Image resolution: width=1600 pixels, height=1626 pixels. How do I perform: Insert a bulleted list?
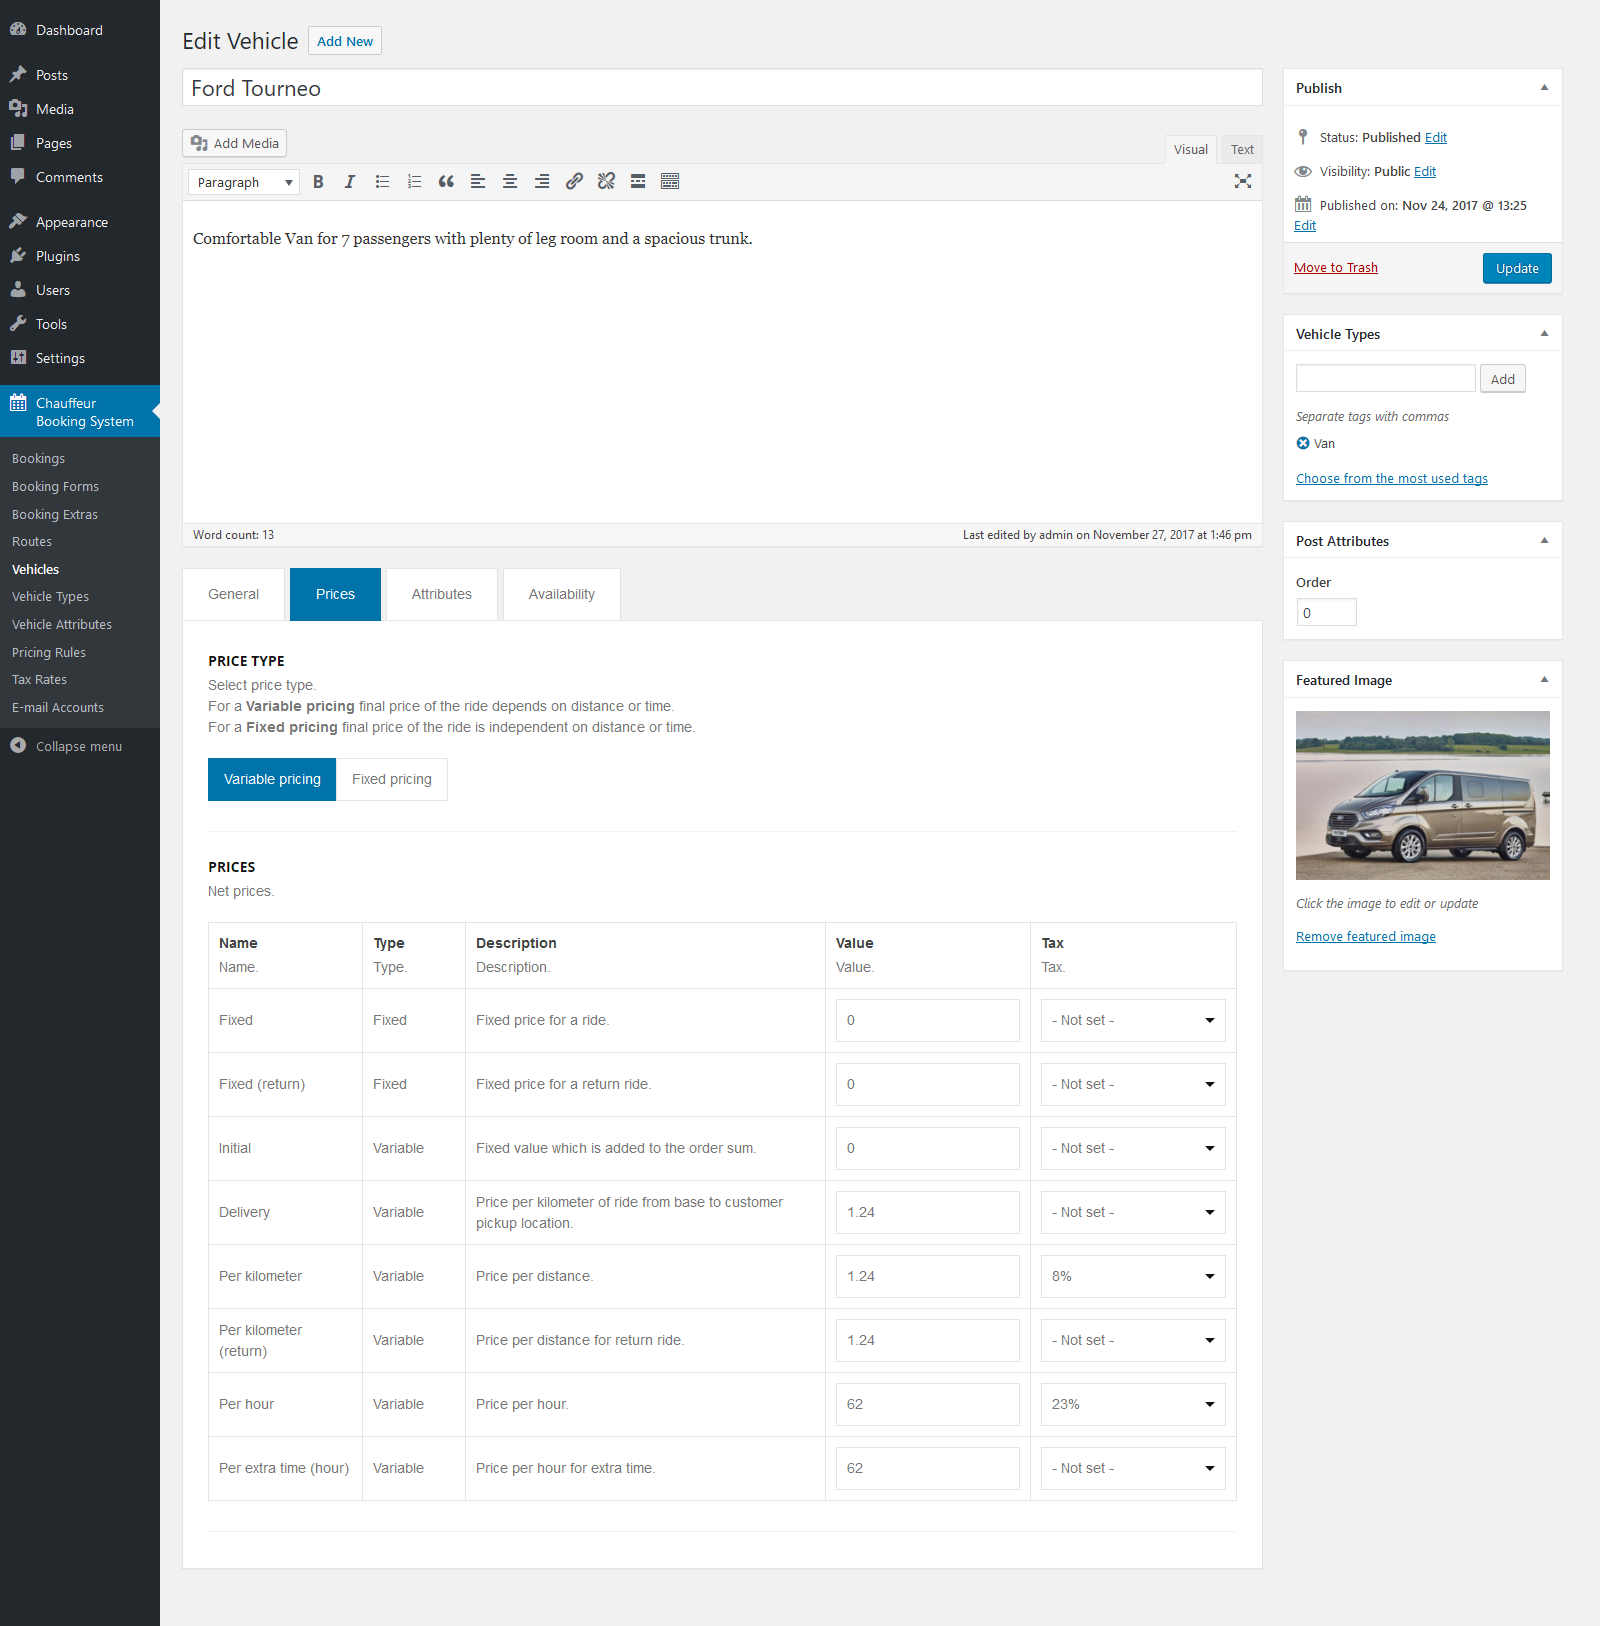coord(382,181)
